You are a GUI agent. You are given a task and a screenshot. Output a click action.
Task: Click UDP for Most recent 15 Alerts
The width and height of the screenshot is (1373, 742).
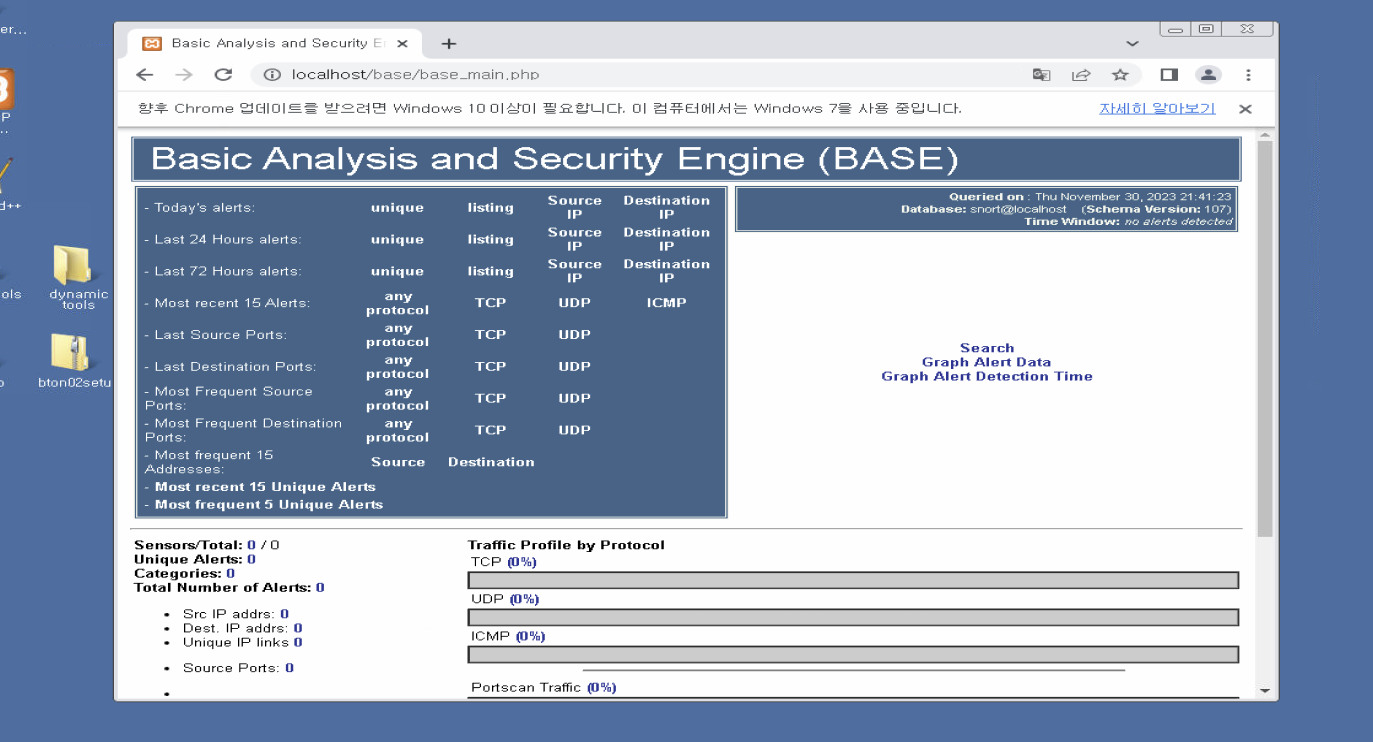coord(574,303)
